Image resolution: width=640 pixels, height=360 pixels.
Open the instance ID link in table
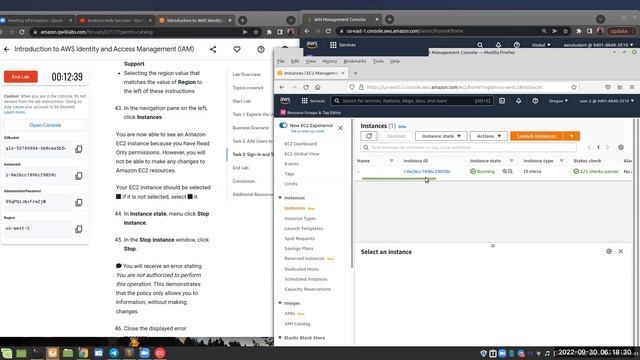427,171
